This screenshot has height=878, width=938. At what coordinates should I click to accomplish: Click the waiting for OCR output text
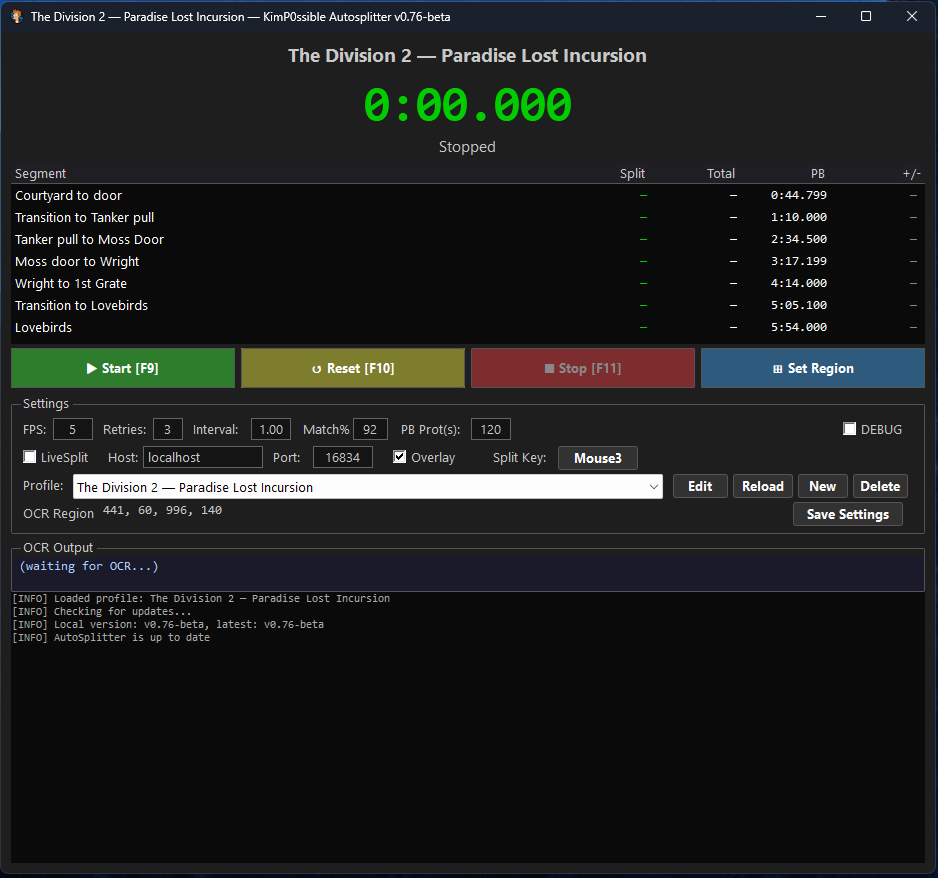pos(89,566)
